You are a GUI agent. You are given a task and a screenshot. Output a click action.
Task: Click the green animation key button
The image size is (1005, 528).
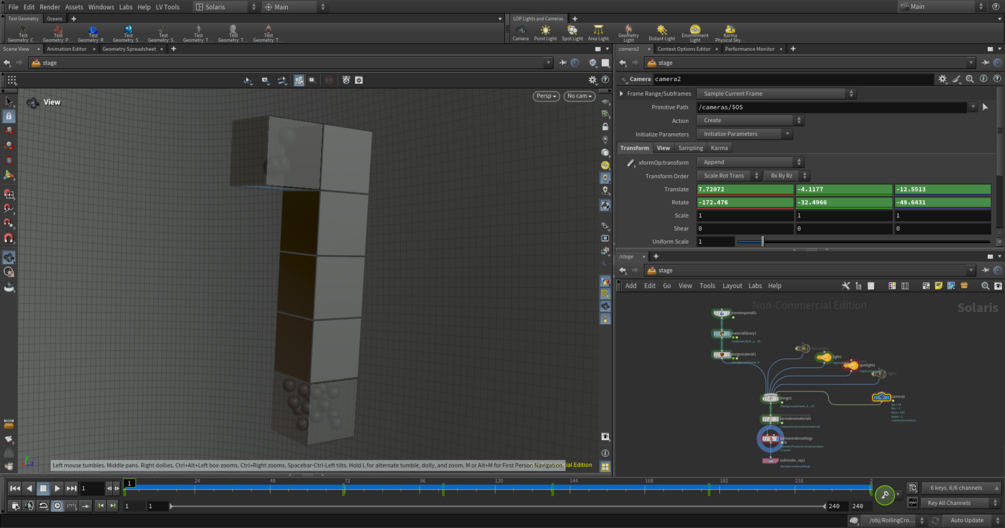(x=885, y=495)
